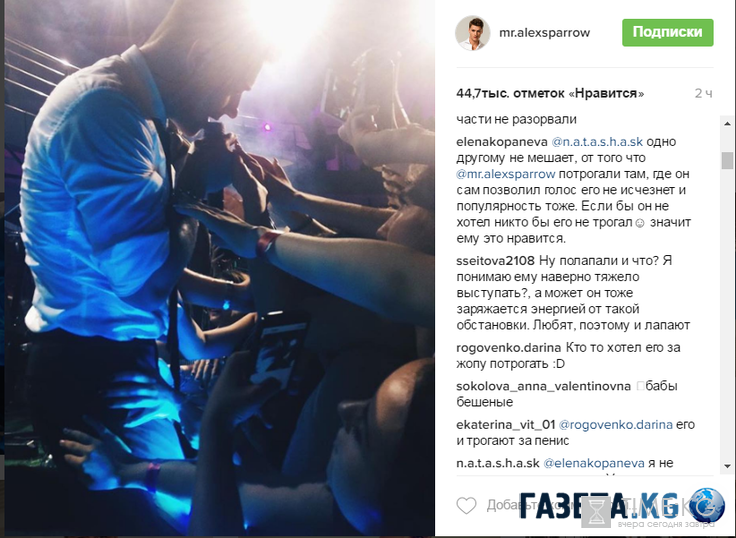Click the green Подписки button
The width and height of the screenshot is (736, 538).
click(667, 32)
